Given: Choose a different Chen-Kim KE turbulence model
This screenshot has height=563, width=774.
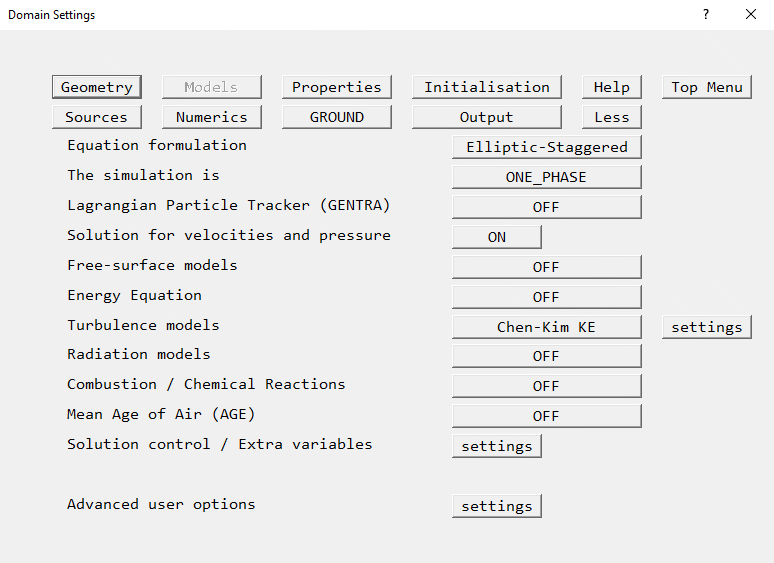Looking at the screenshot, I should [546, 327].
